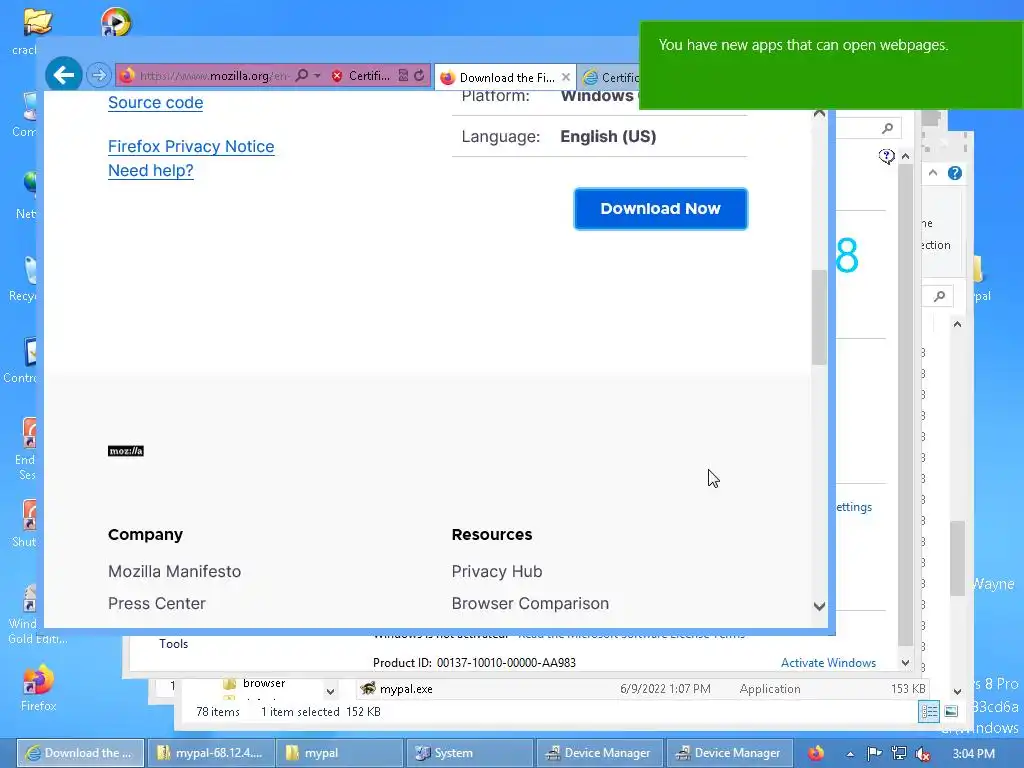
Task: Click the Firefox icon in the taskbar
Action: 816,754
